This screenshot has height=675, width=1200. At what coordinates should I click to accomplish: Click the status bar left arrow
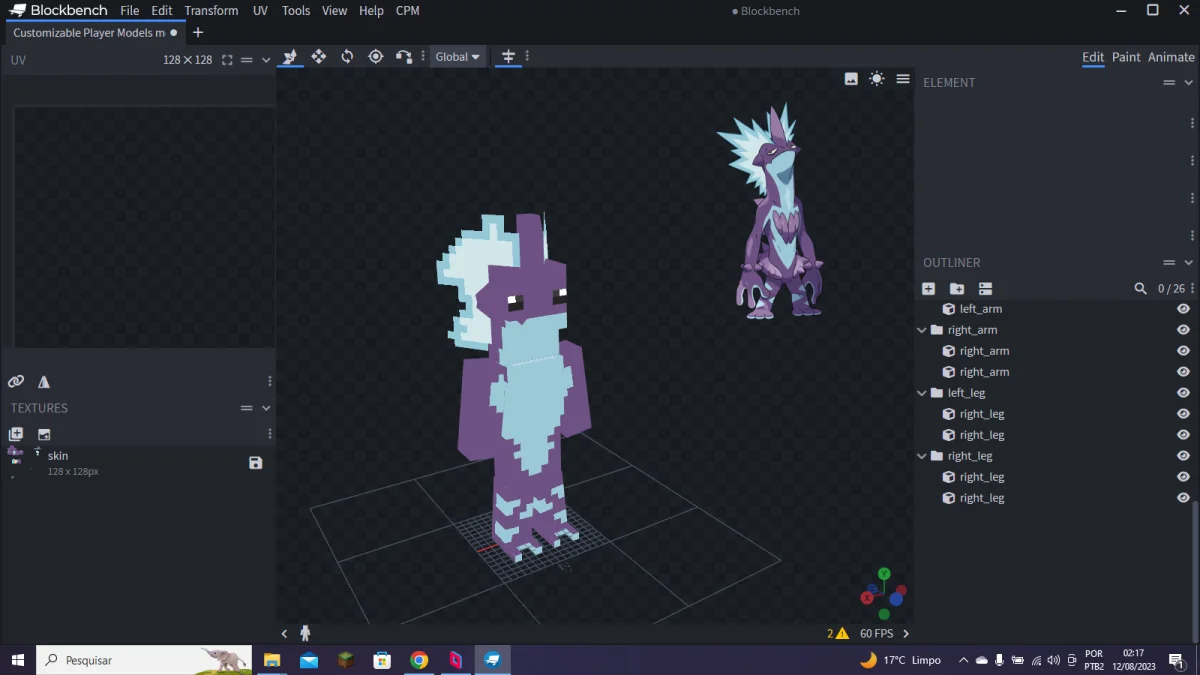(x=284, y=633)
